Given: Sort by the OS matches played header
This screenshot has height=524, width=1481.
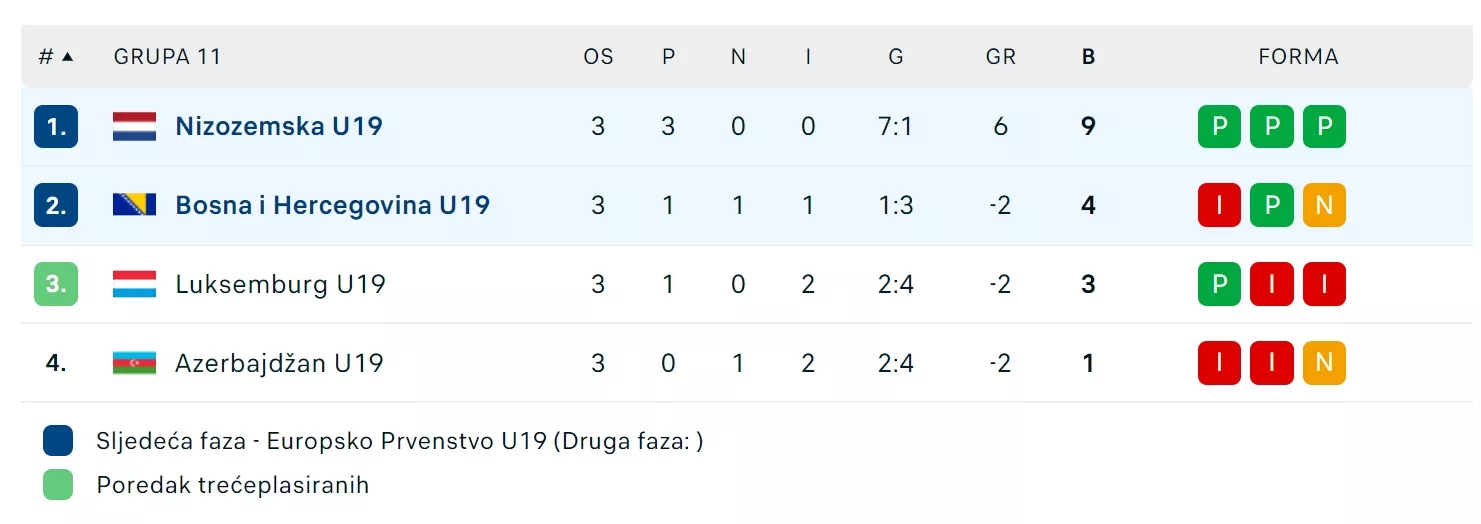Looking at the screenshot, I should [x=598, y=57].
